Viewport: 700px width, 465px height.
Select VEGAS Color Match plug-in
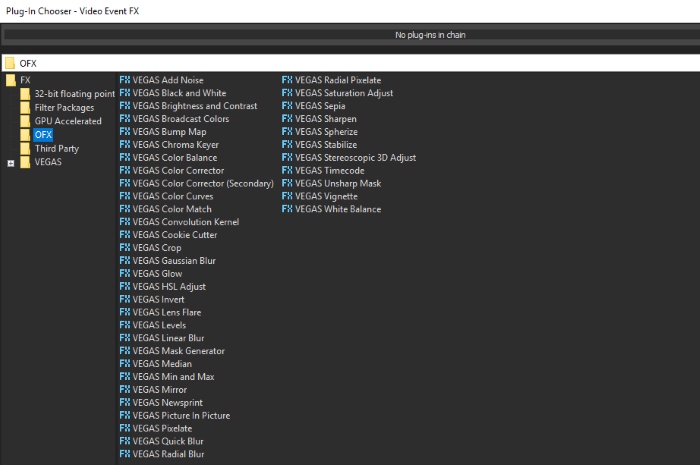click(166, 209)
